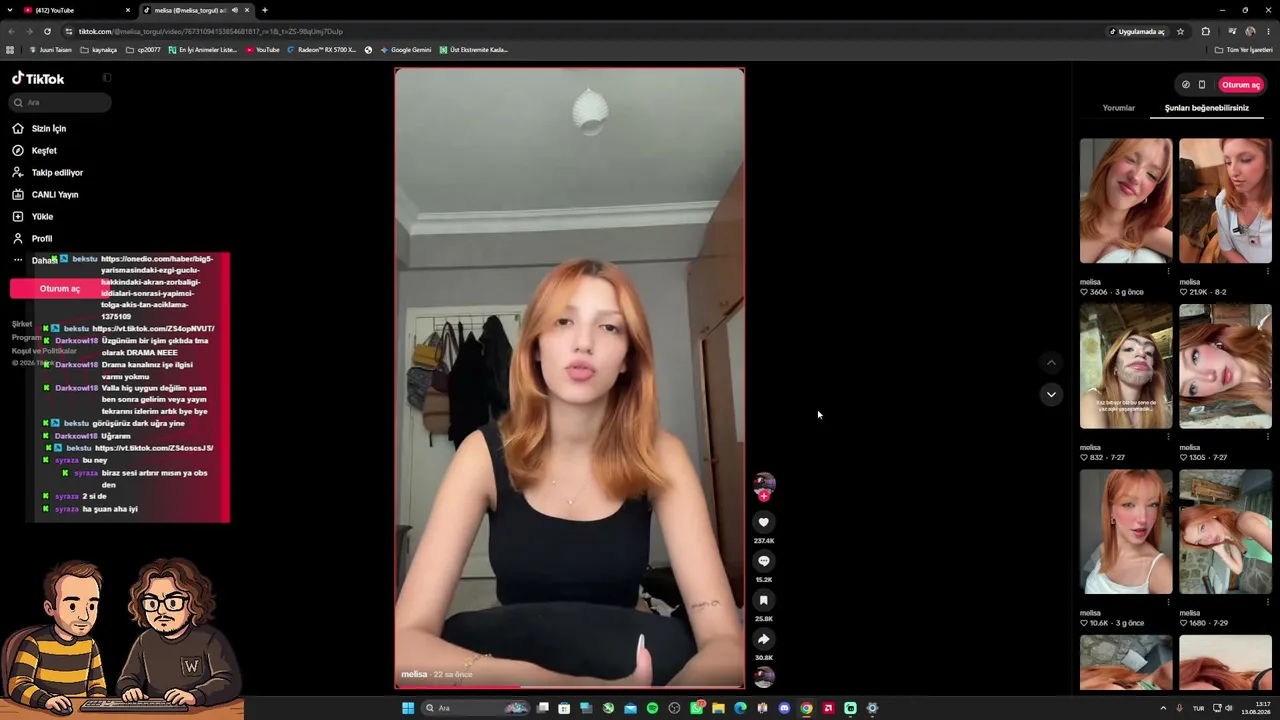Open the Chrome profile avatar
The image size is (1280, 720).
[x=1250, y=31]
